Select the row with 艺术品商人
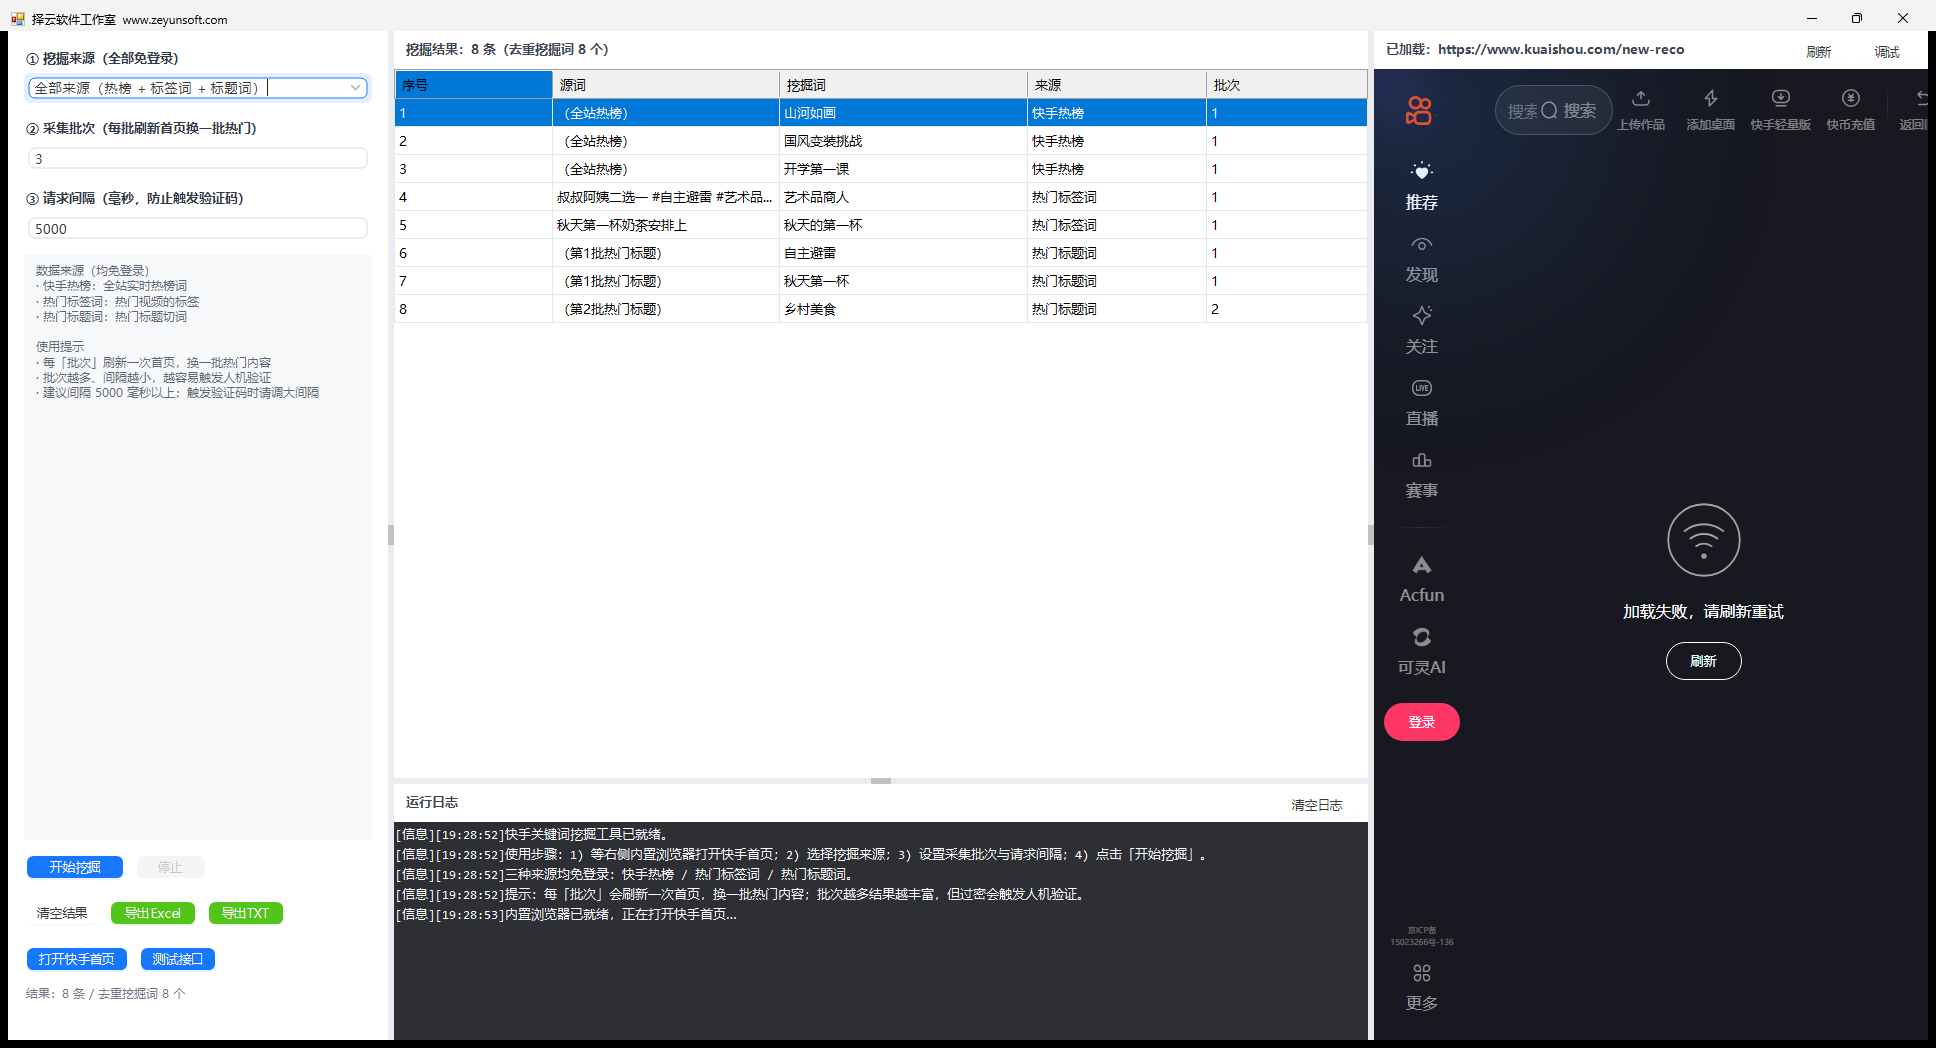1936x1048 pixels. pyautogui.click(x=881, y=197)
